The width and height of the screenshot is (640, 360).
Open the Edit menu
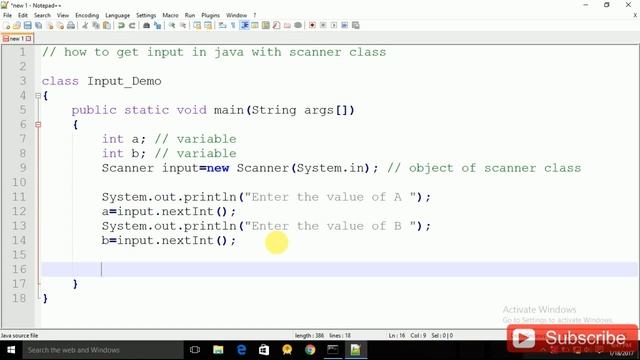click(23, 15)
